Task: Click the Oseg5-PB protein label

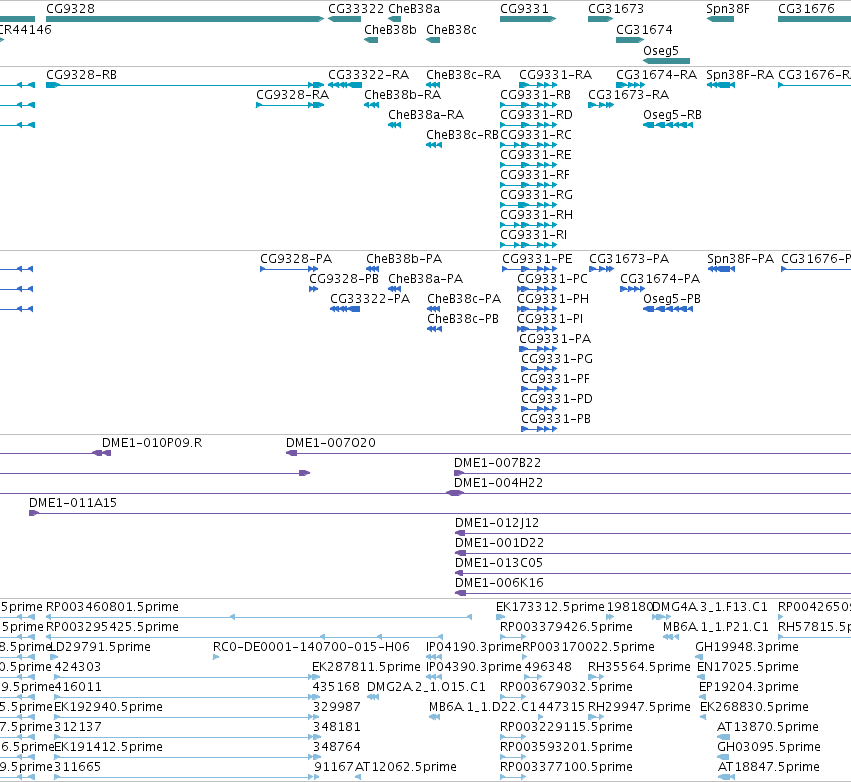Action: (672, 299)
